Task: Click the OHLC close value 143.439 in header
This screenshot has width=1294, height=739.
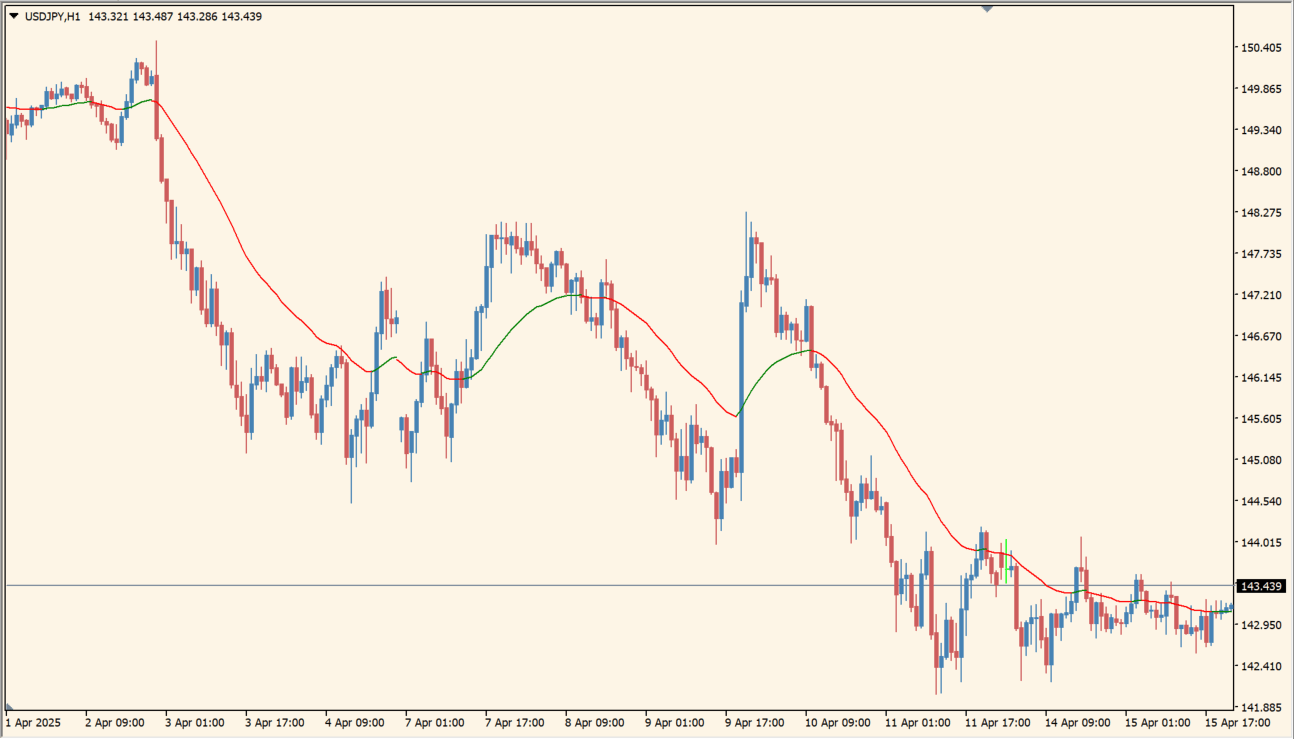Action: 241,16
